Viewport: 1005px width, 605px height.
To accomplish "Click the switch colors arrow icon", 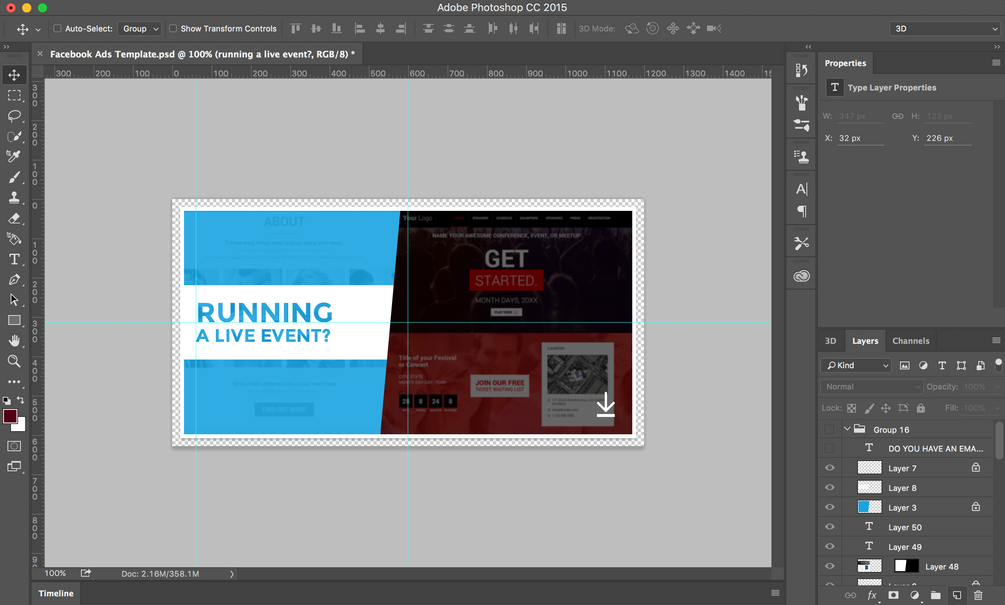I will point(21,400).
